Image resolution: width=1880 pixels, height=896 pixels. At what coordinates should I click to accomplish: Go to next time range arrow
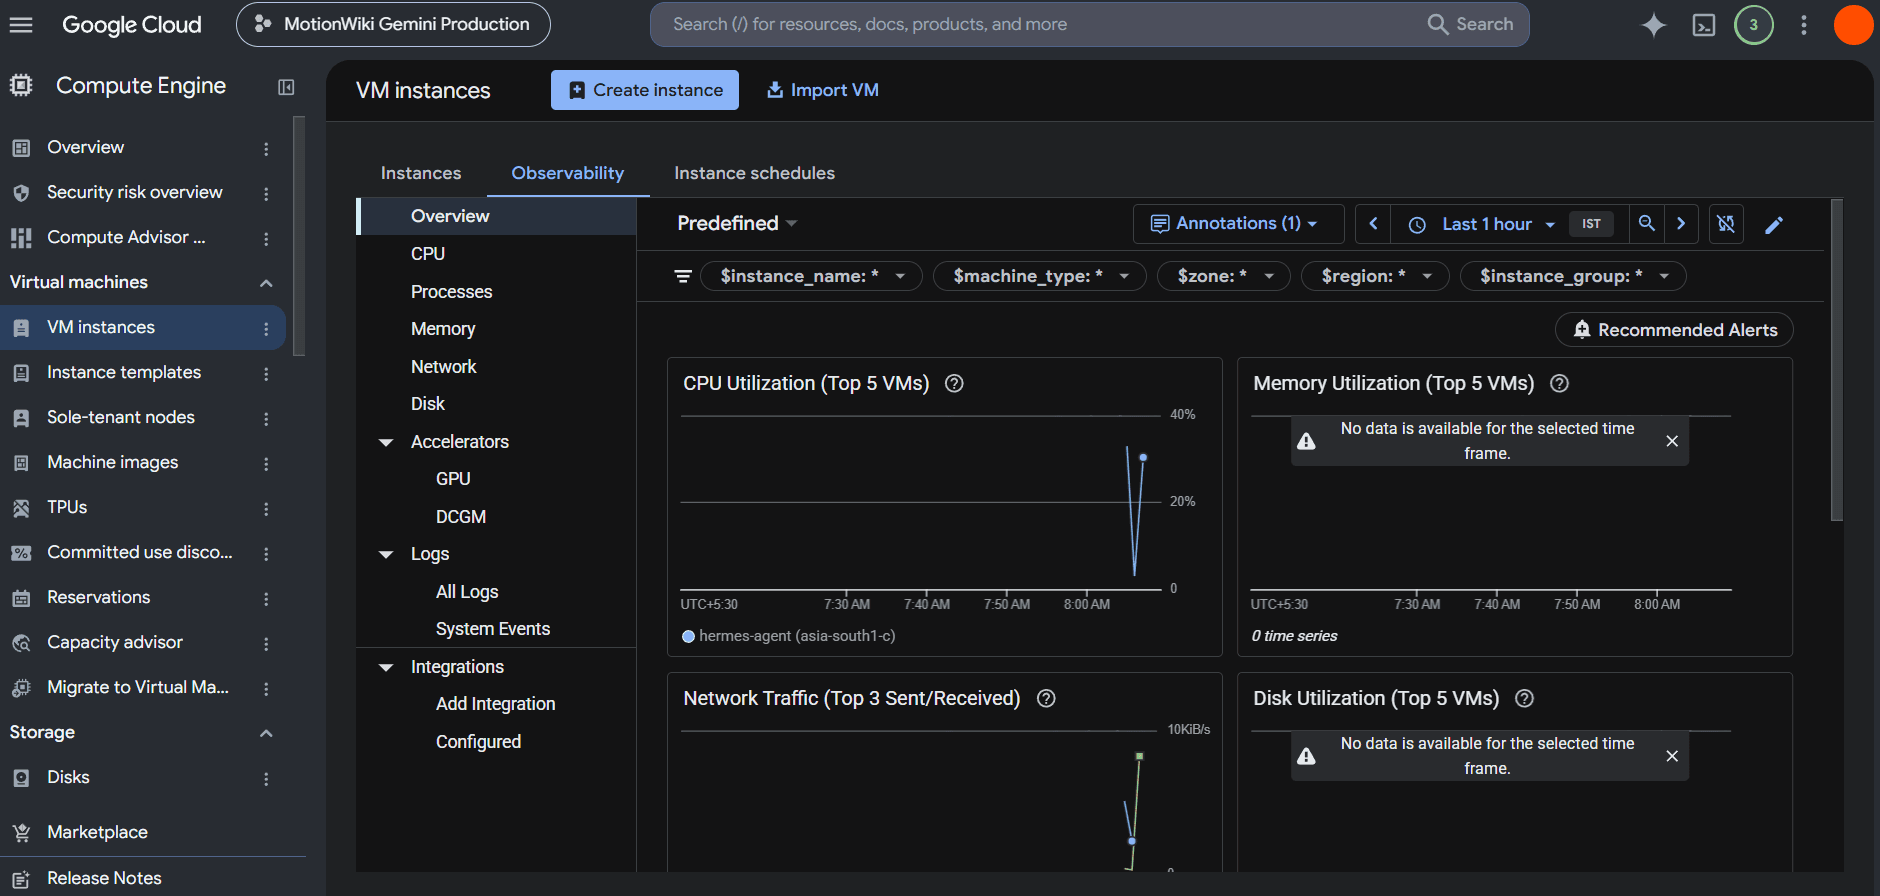[x=1681, y=224]
